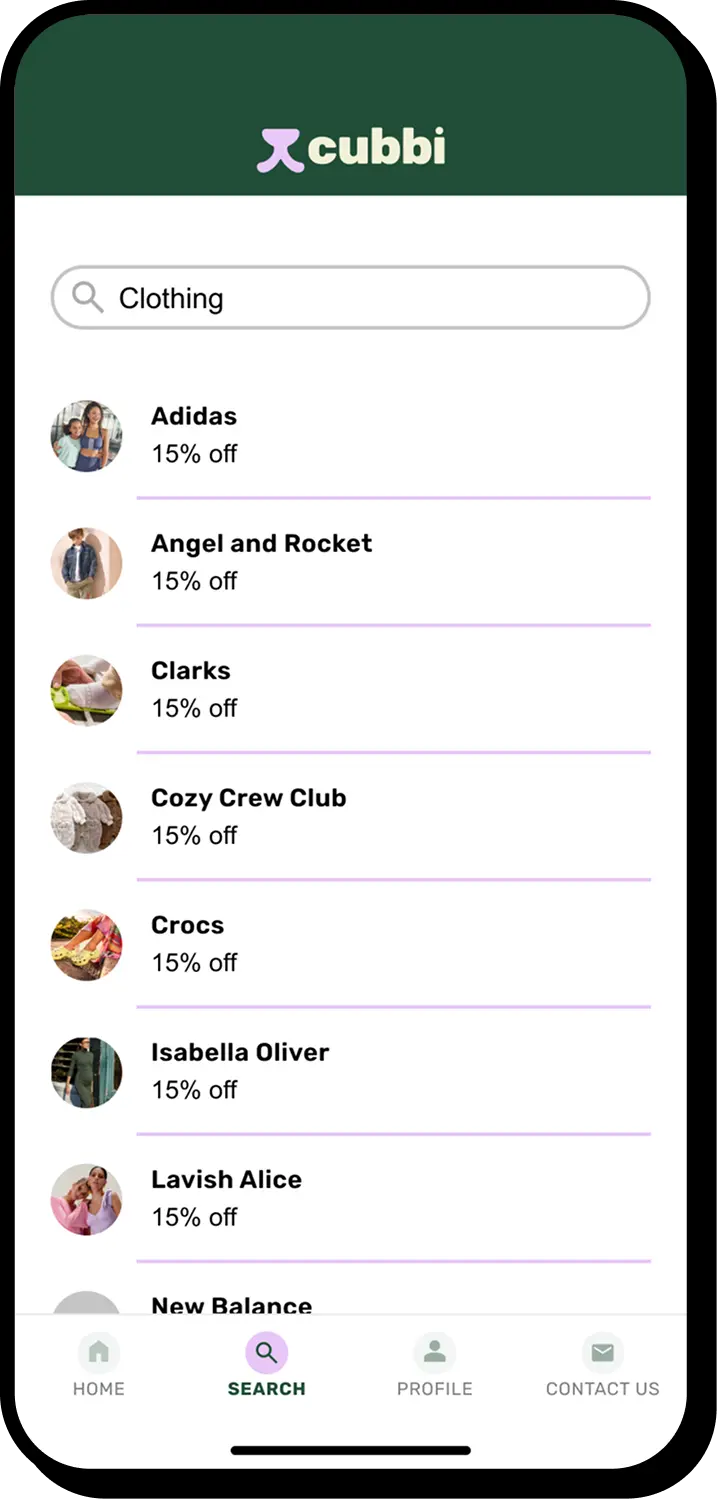The height and width of the screenshot is (1499, 717).
Task: Tap the cubbi logo in header
Action: tap(351, 149)
